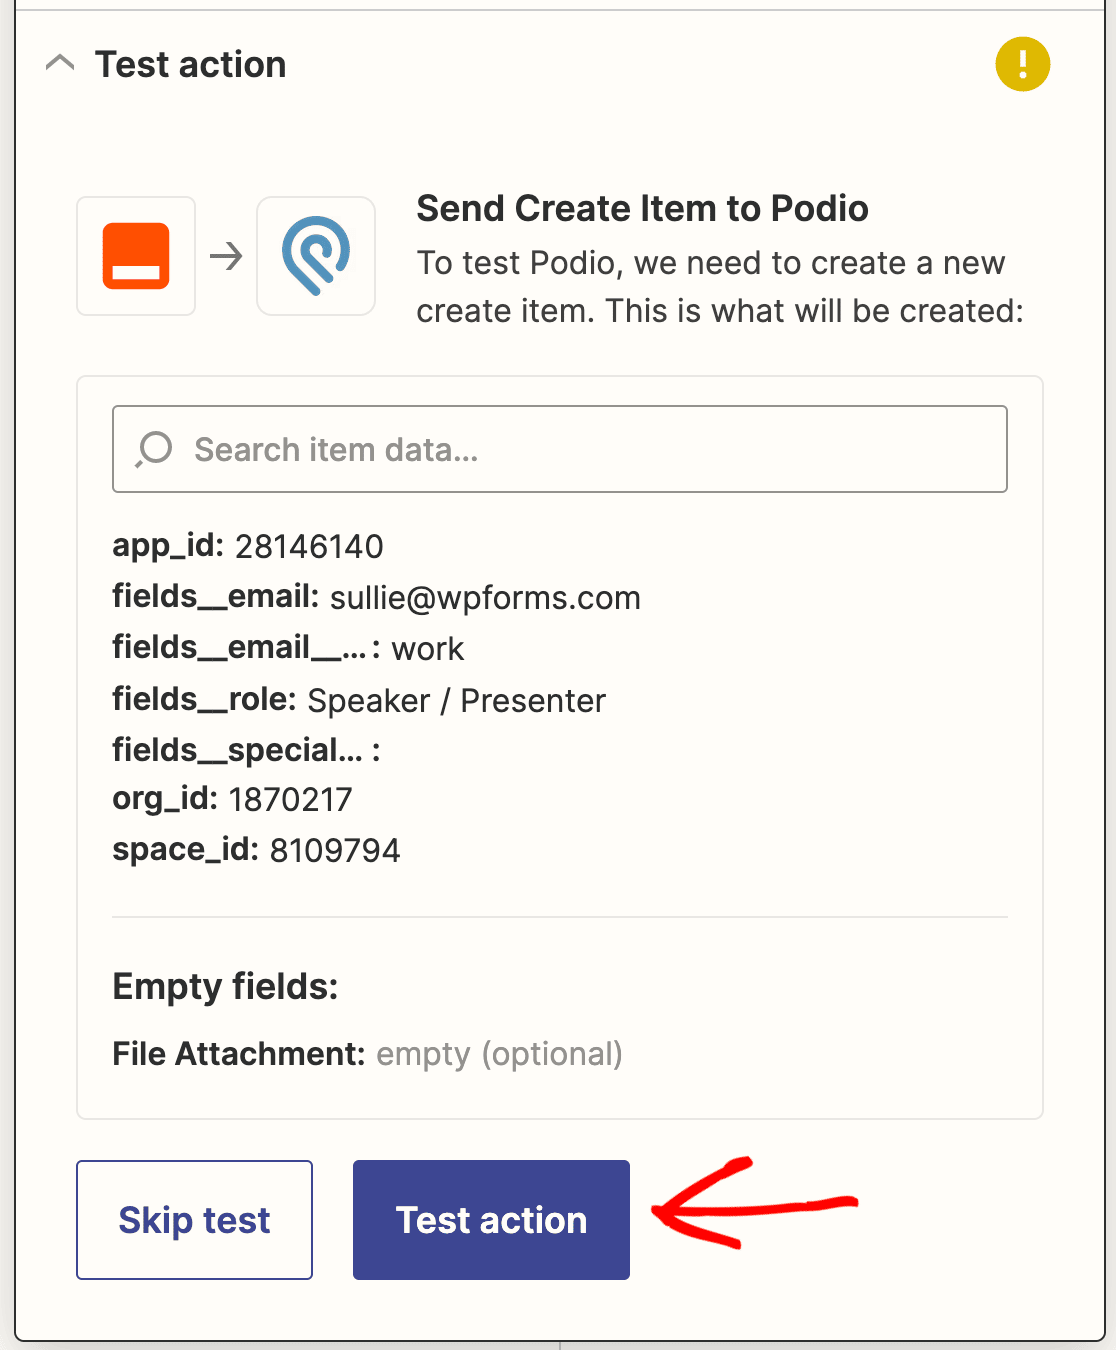The height and width of the screenshot is (1350, 1116).
Task: Select the space_id value 8109794
Action: click(335, 850)
